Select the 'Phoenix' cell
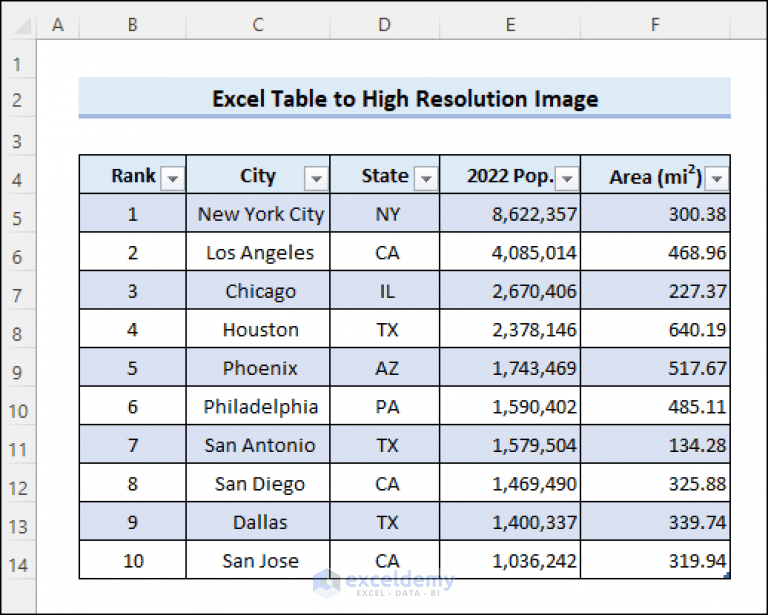Viewport: 768px width, 615px height. 258,367
